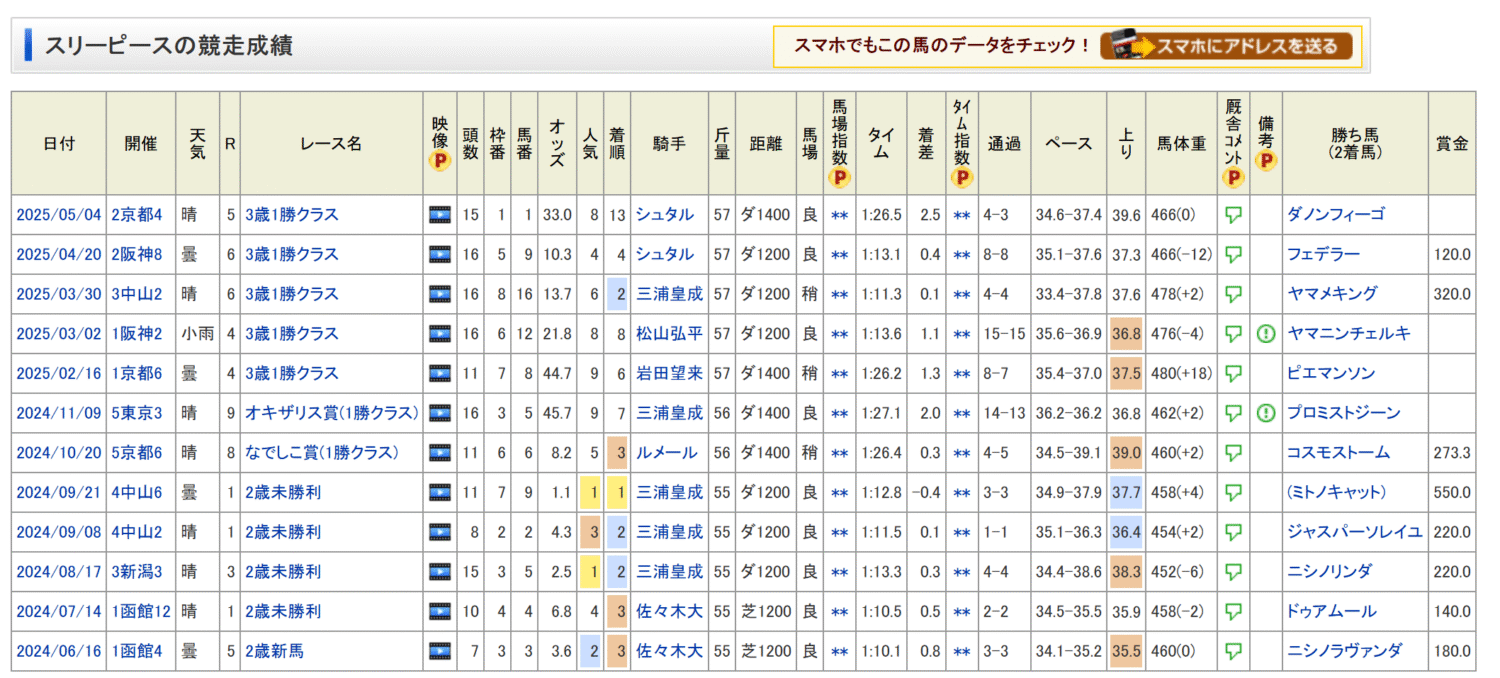Play video icon for 2025/03/30 race

click(x=440, y=294)
